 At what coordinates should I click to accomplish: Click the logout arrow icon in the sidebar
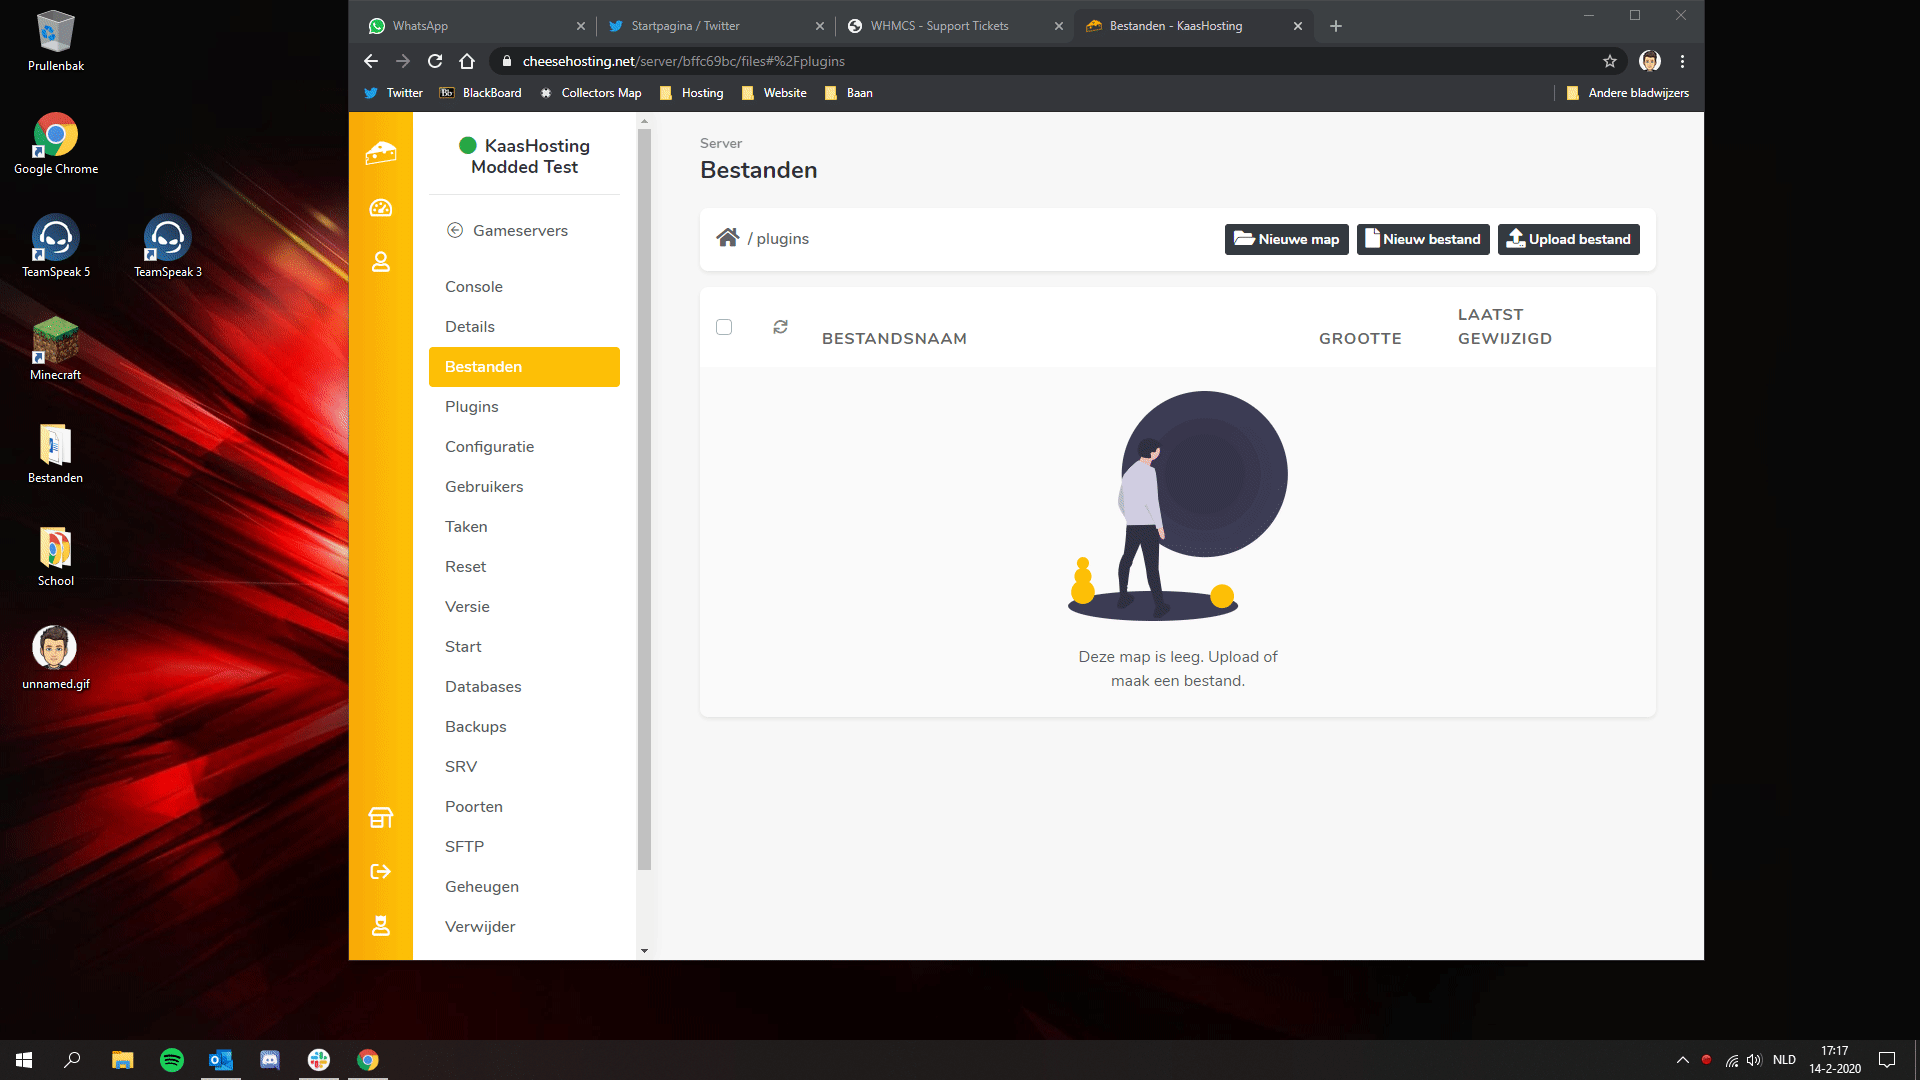pos(380,872)
